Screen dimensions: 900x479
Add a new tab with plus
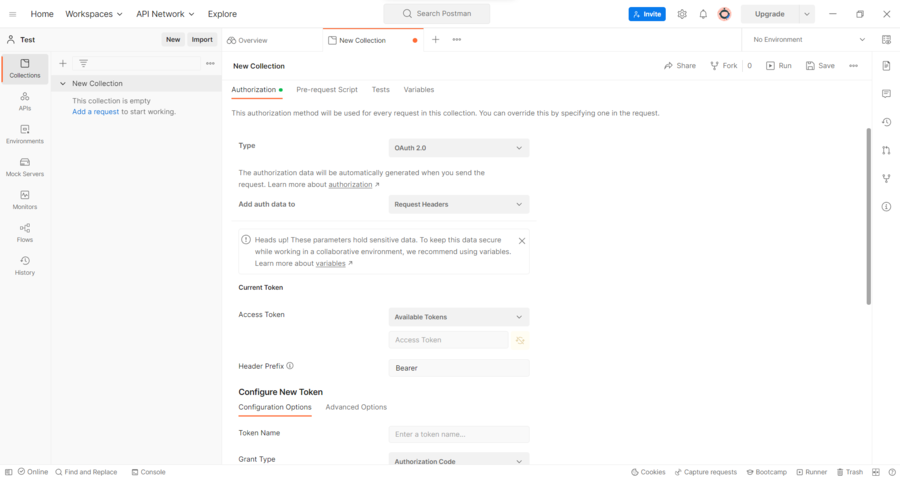click(436, 40)
